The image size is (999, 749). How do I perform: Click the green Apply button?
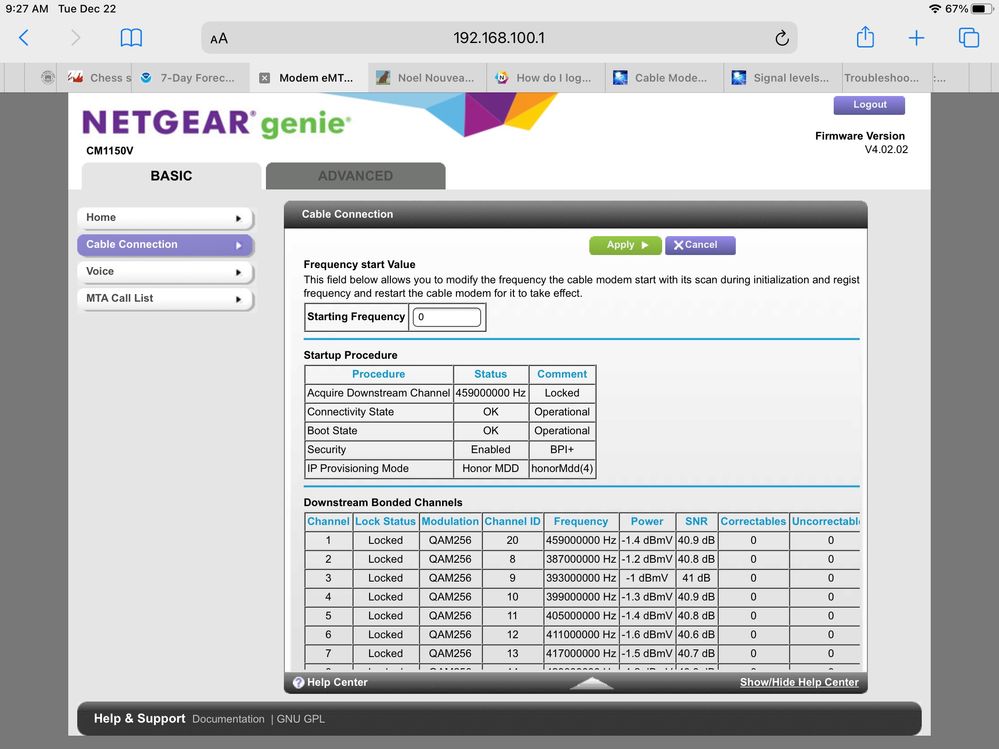tap(625, 245)
